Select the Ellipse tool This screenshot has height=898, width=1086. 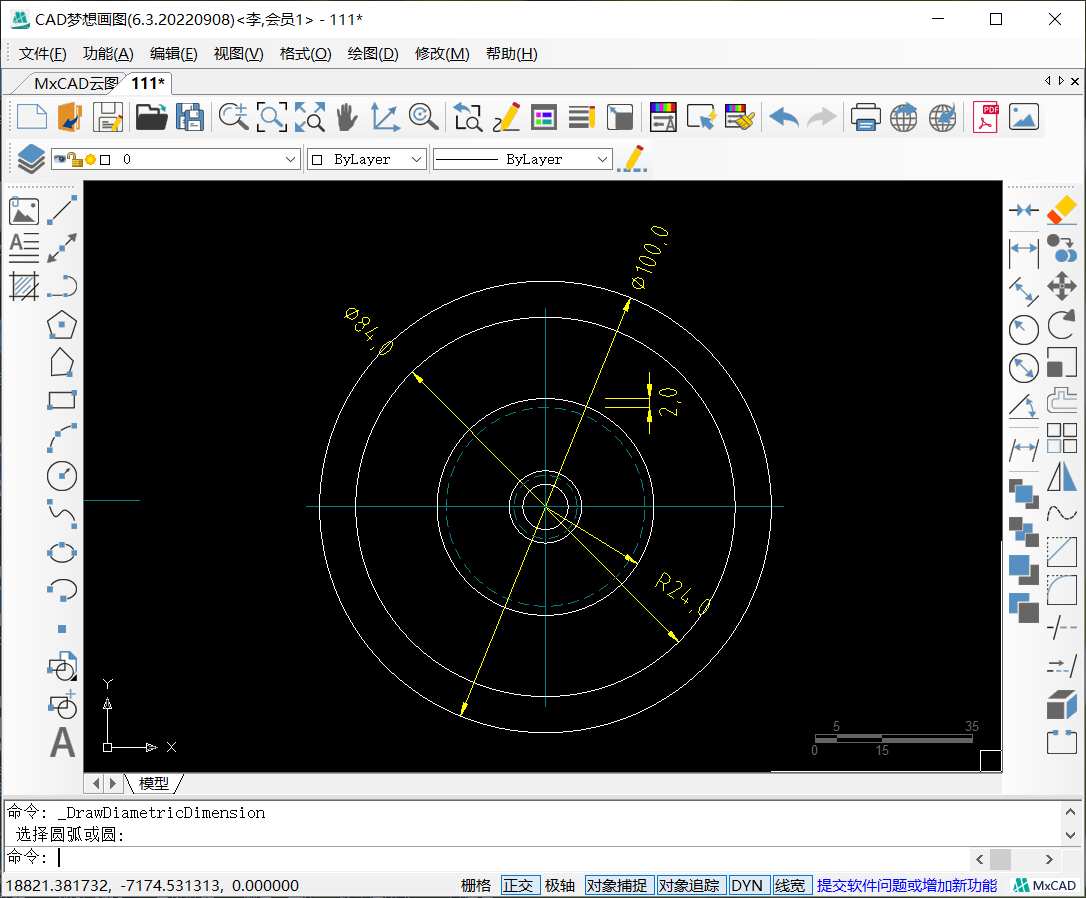click(x=62, y=553)
